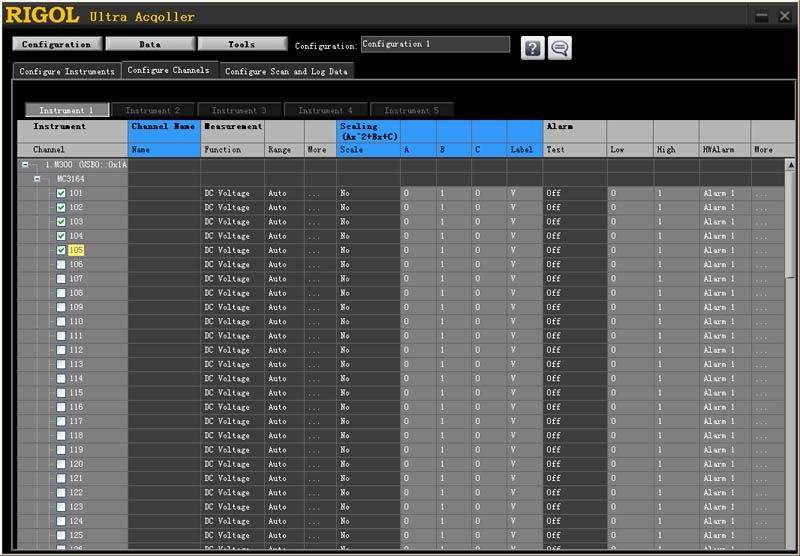Click scrollbar up arrow in channel table
This screenshot has width=800, height=556.
pos(790,165)
